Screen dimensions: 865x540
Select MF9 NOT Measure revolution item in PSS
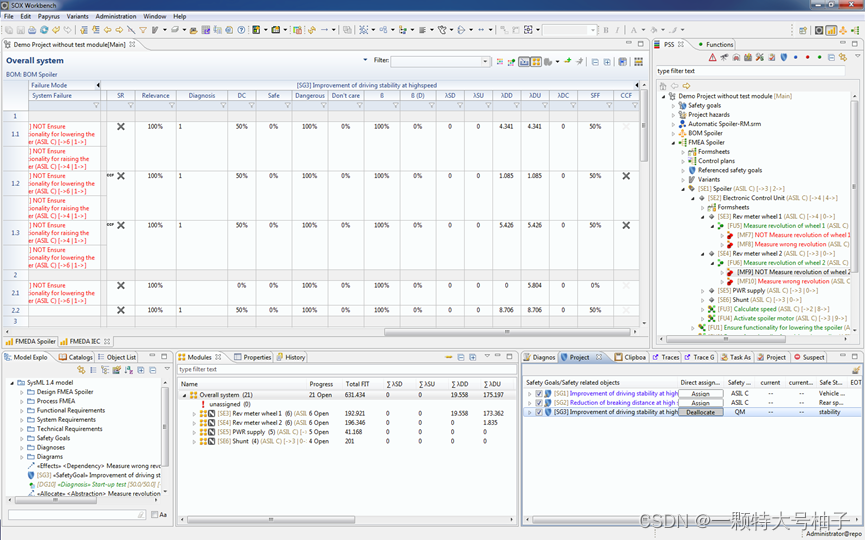tap(793, 272)
